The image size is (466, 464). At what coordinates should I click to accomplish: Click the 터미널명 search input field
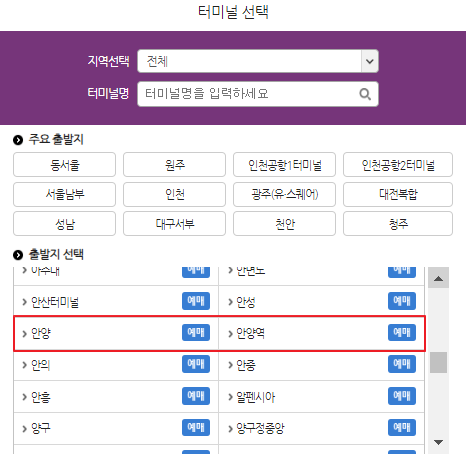[258, 94]
